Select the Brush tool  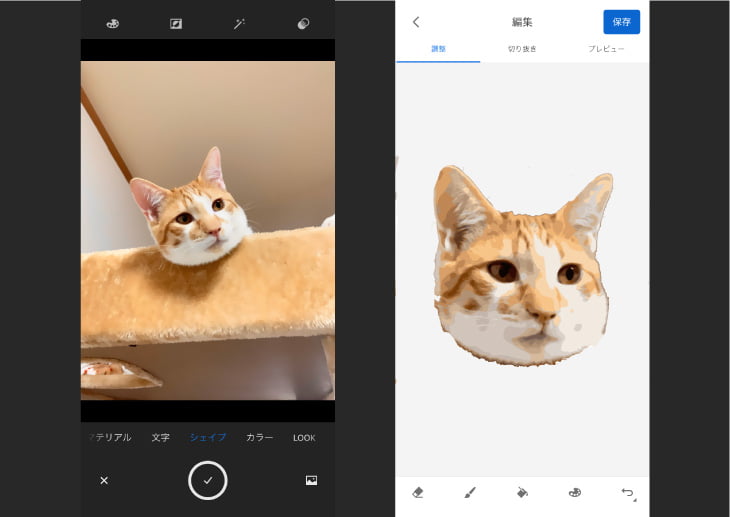pyautogui.click(x=470, y=492)
